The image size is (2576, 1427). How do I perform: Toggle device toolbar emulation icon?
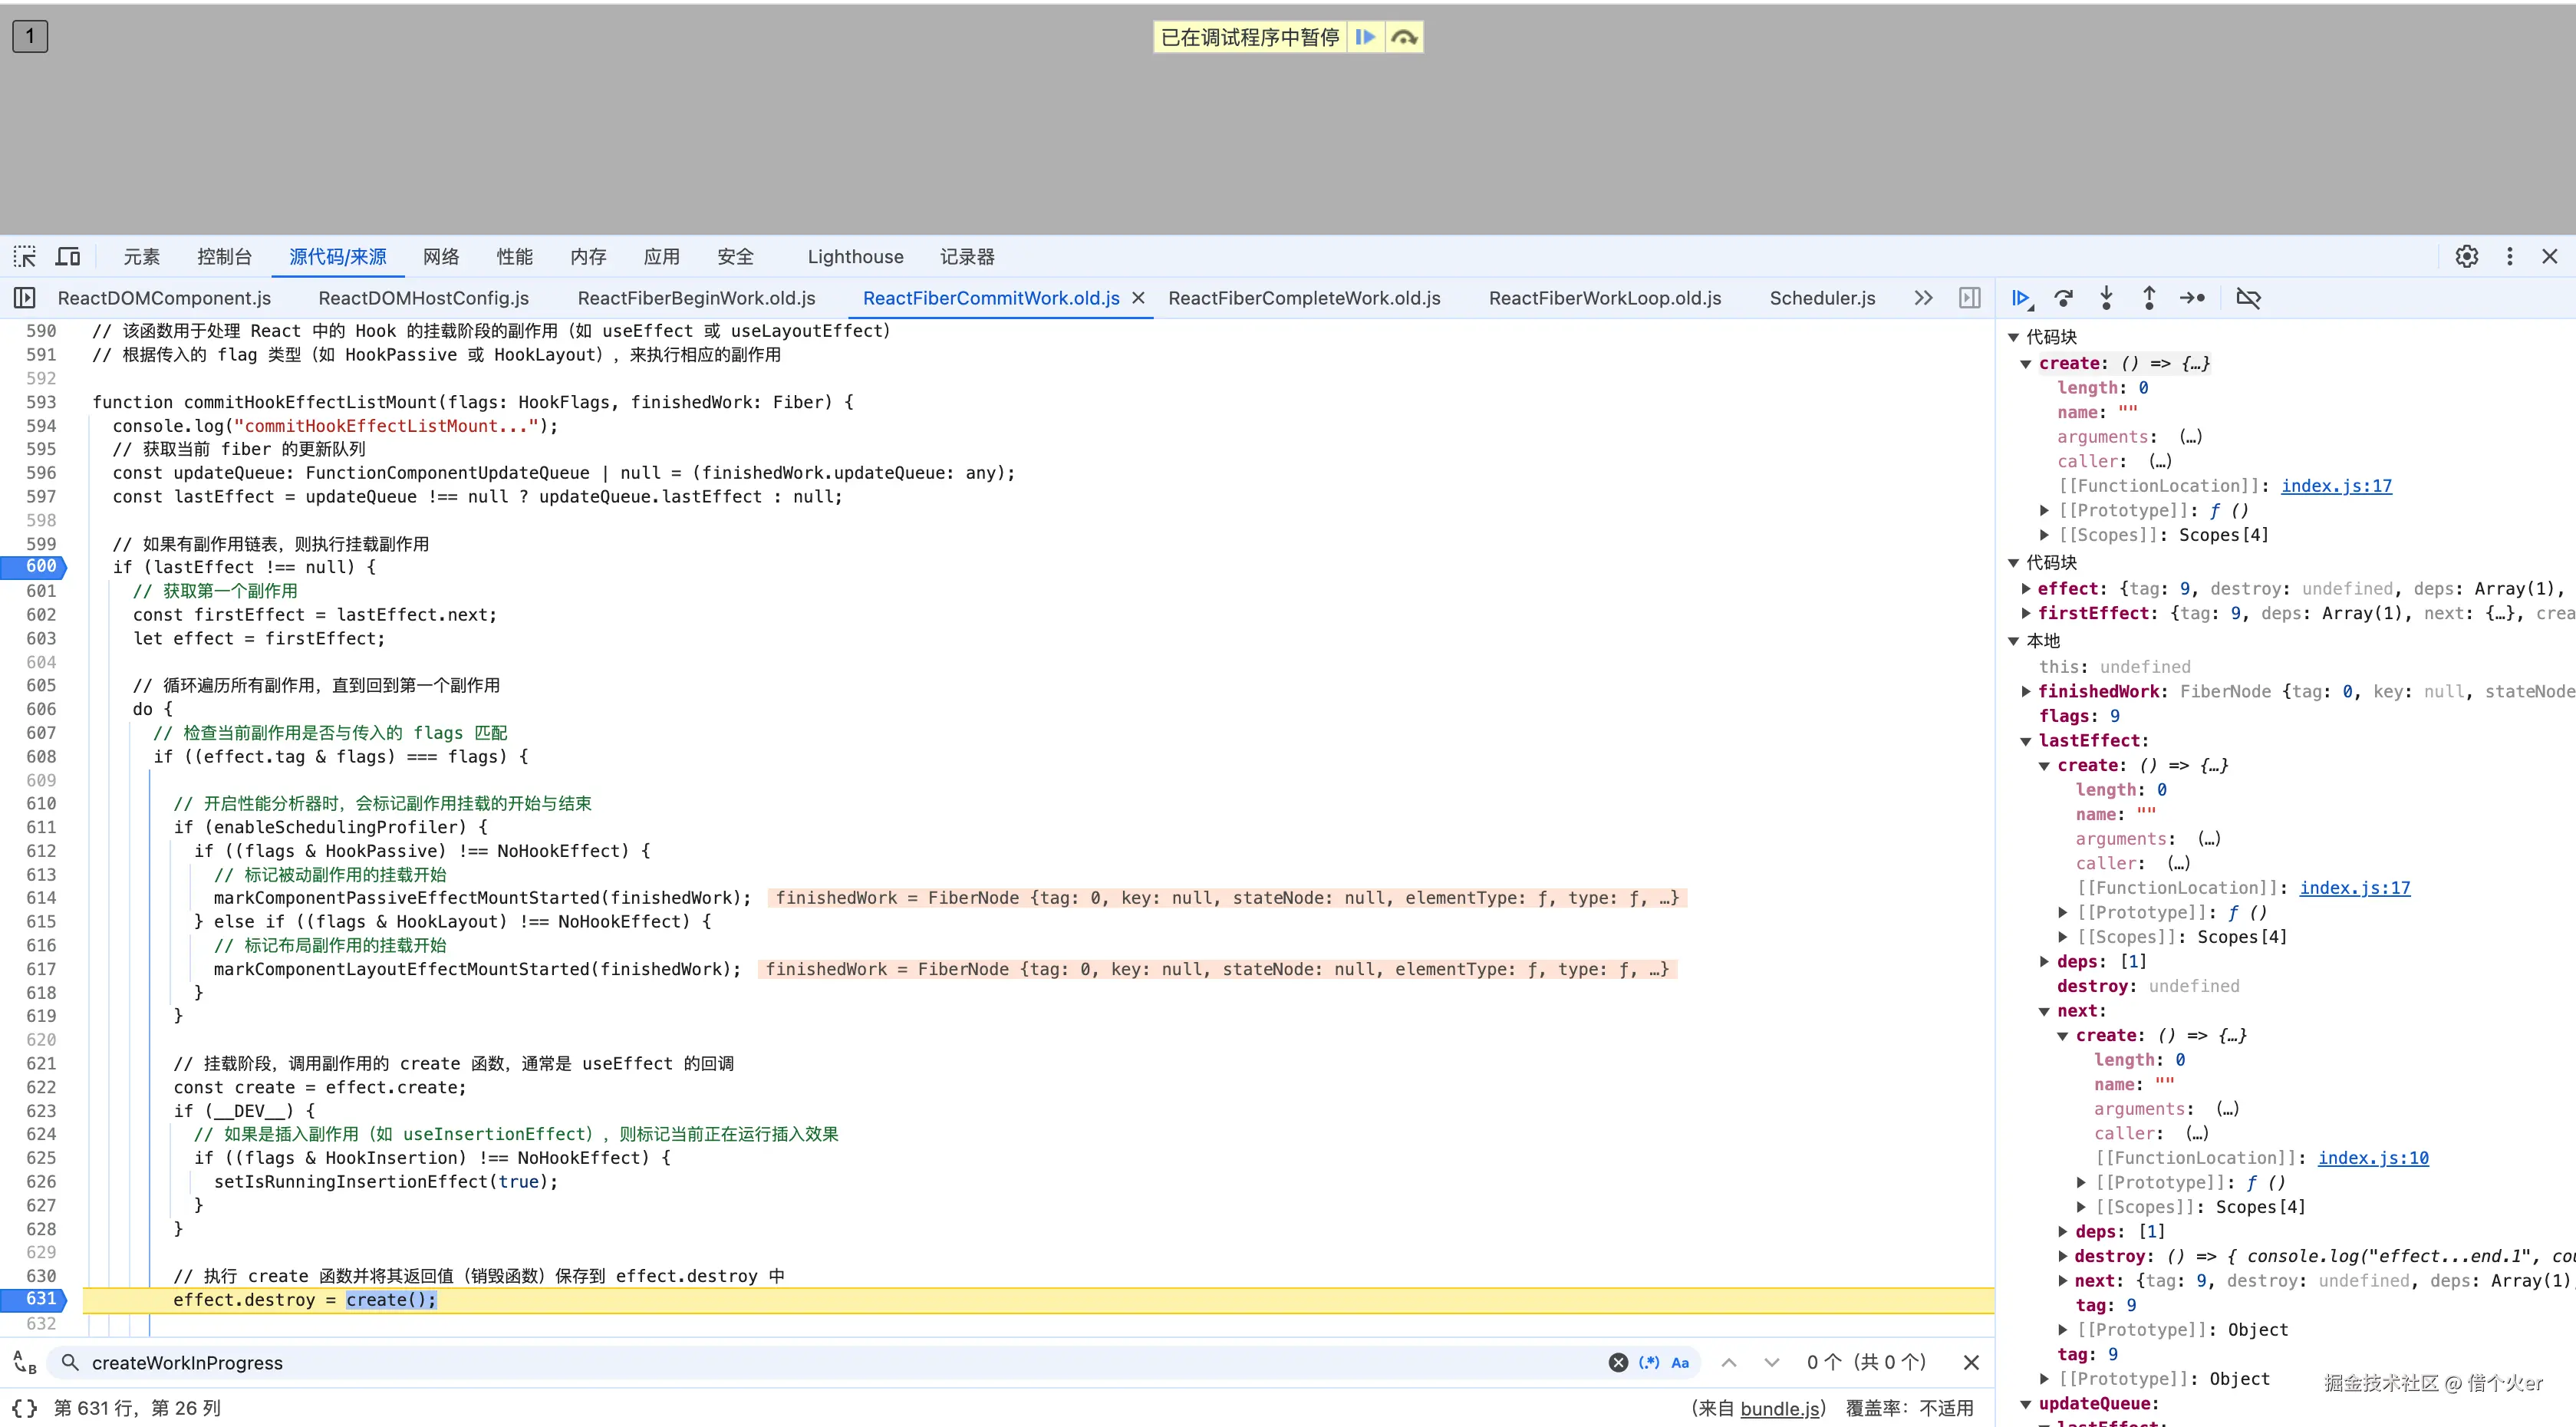[68, 257]
